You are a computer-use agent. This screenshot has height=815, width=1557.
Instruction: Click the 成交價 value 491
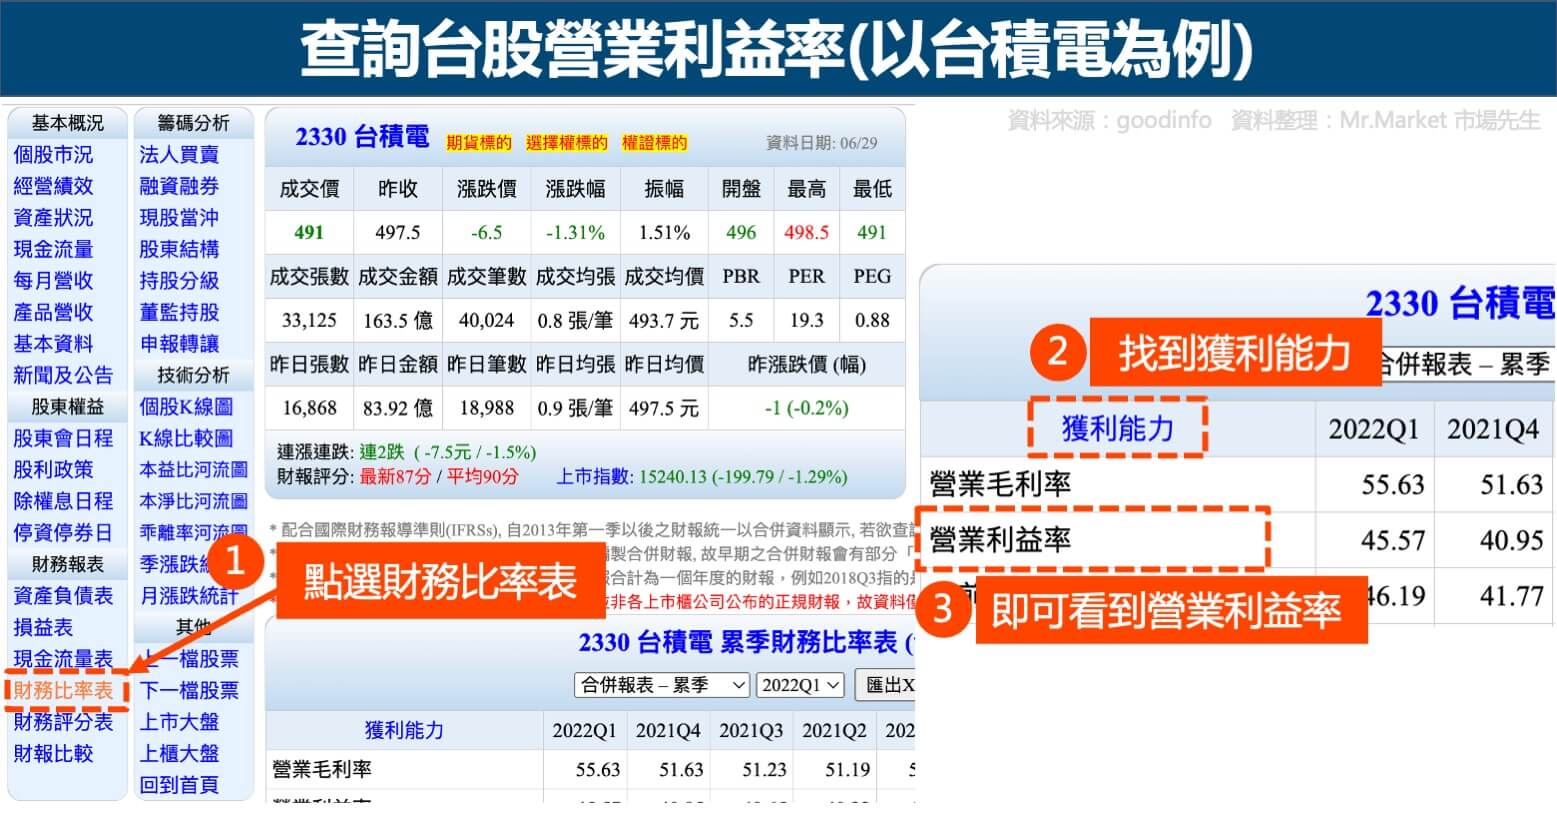(x=309, y=232)
